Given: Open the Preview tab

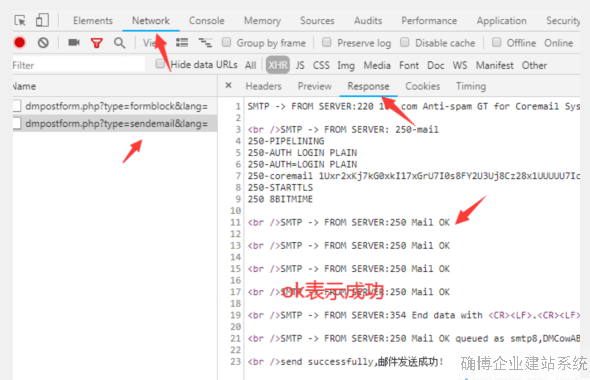Looking at the screenshot, I should point(315,86).
